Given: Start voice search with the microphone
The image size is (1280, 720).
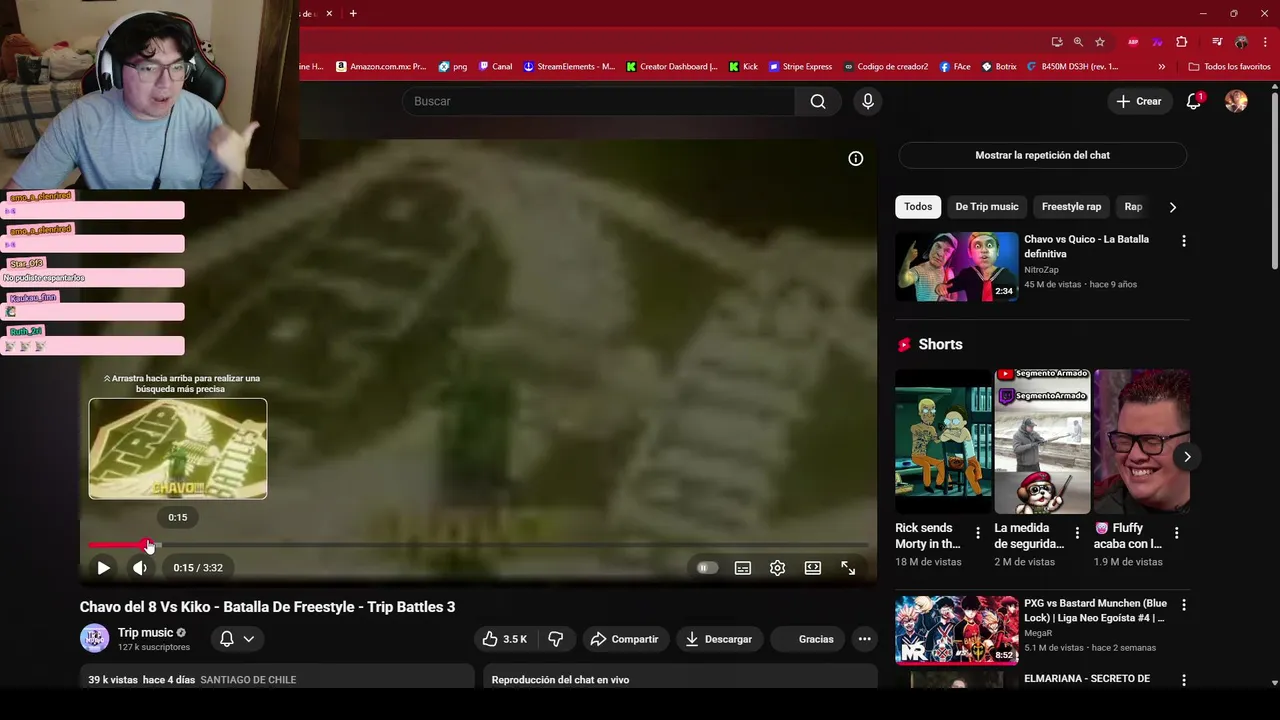Looking at the screenshot, I should tap(868, 101).
